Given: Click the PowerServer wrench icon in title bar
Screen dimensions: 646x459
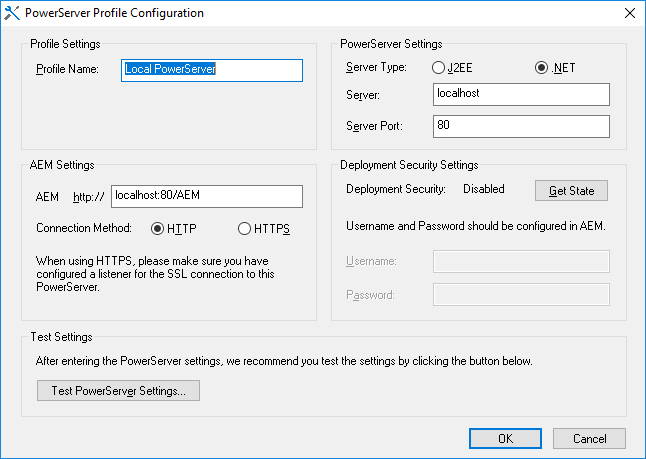Looking at the screenshot, I should coord(12,13).
